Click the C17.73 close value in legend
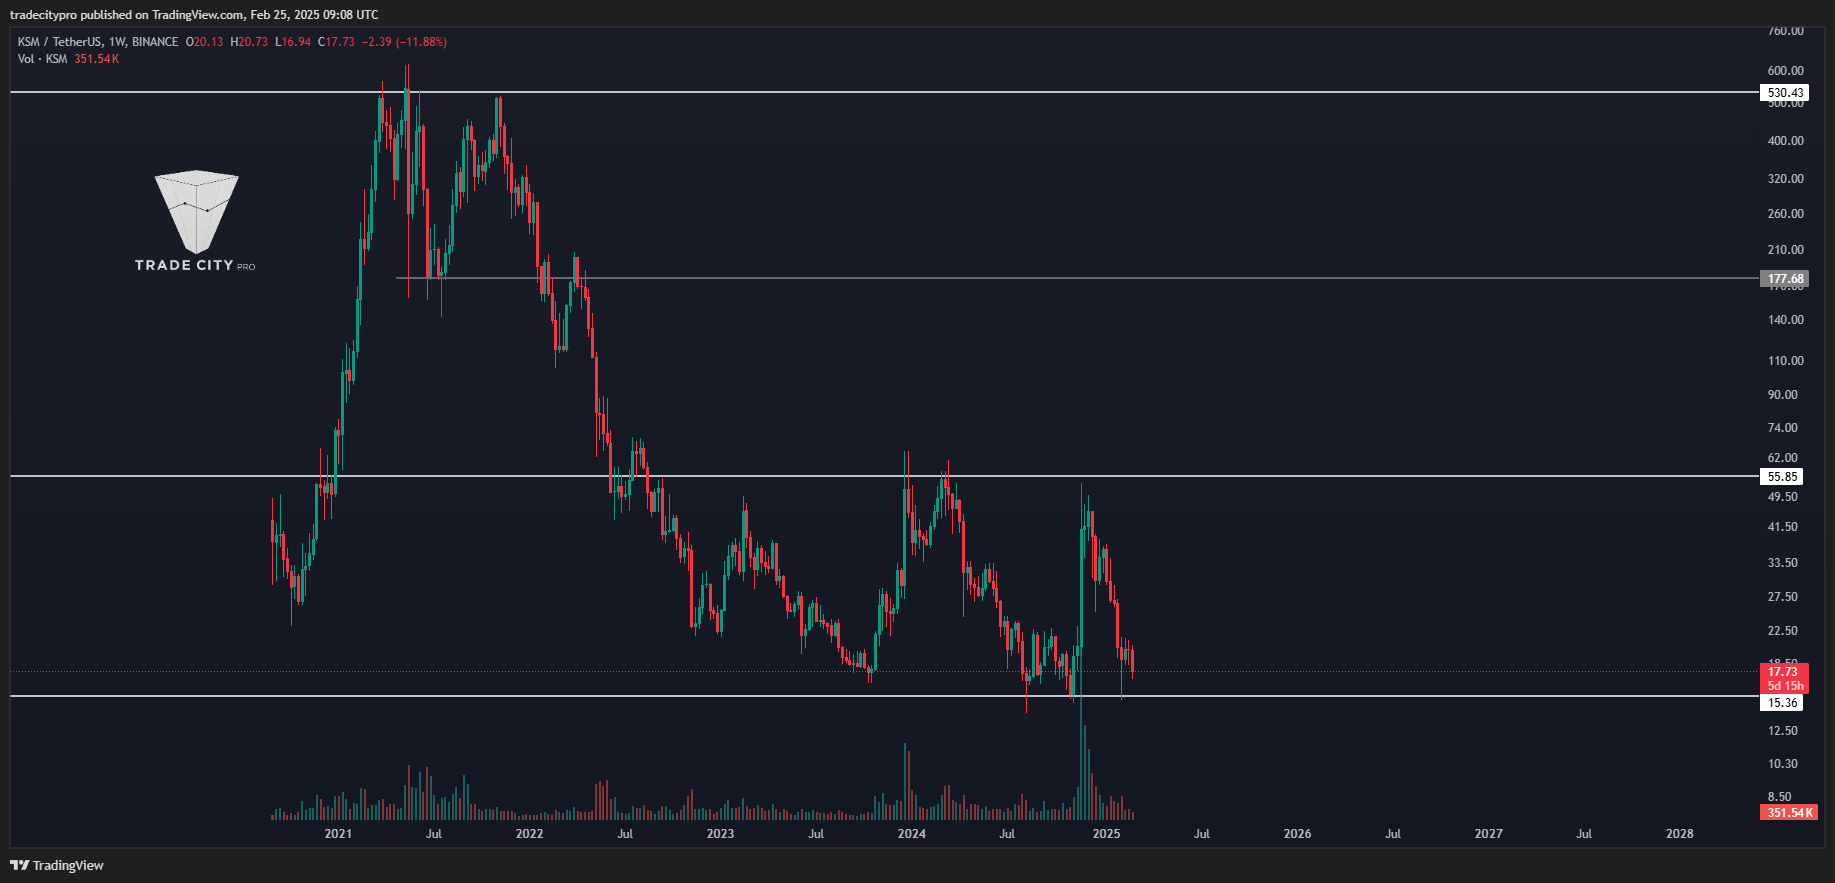The image size is (1835, 883). coord(336,42)
